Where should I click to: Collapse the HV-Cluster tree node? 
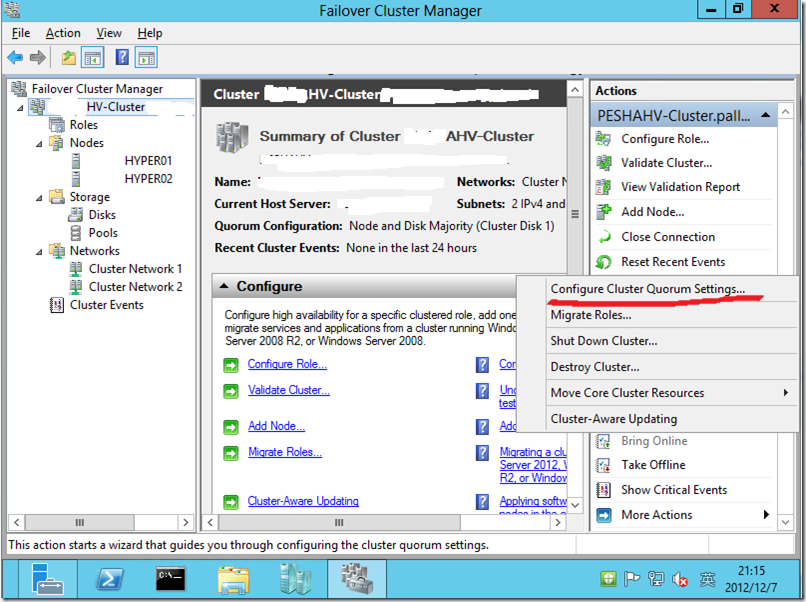[x=20, y=108]
